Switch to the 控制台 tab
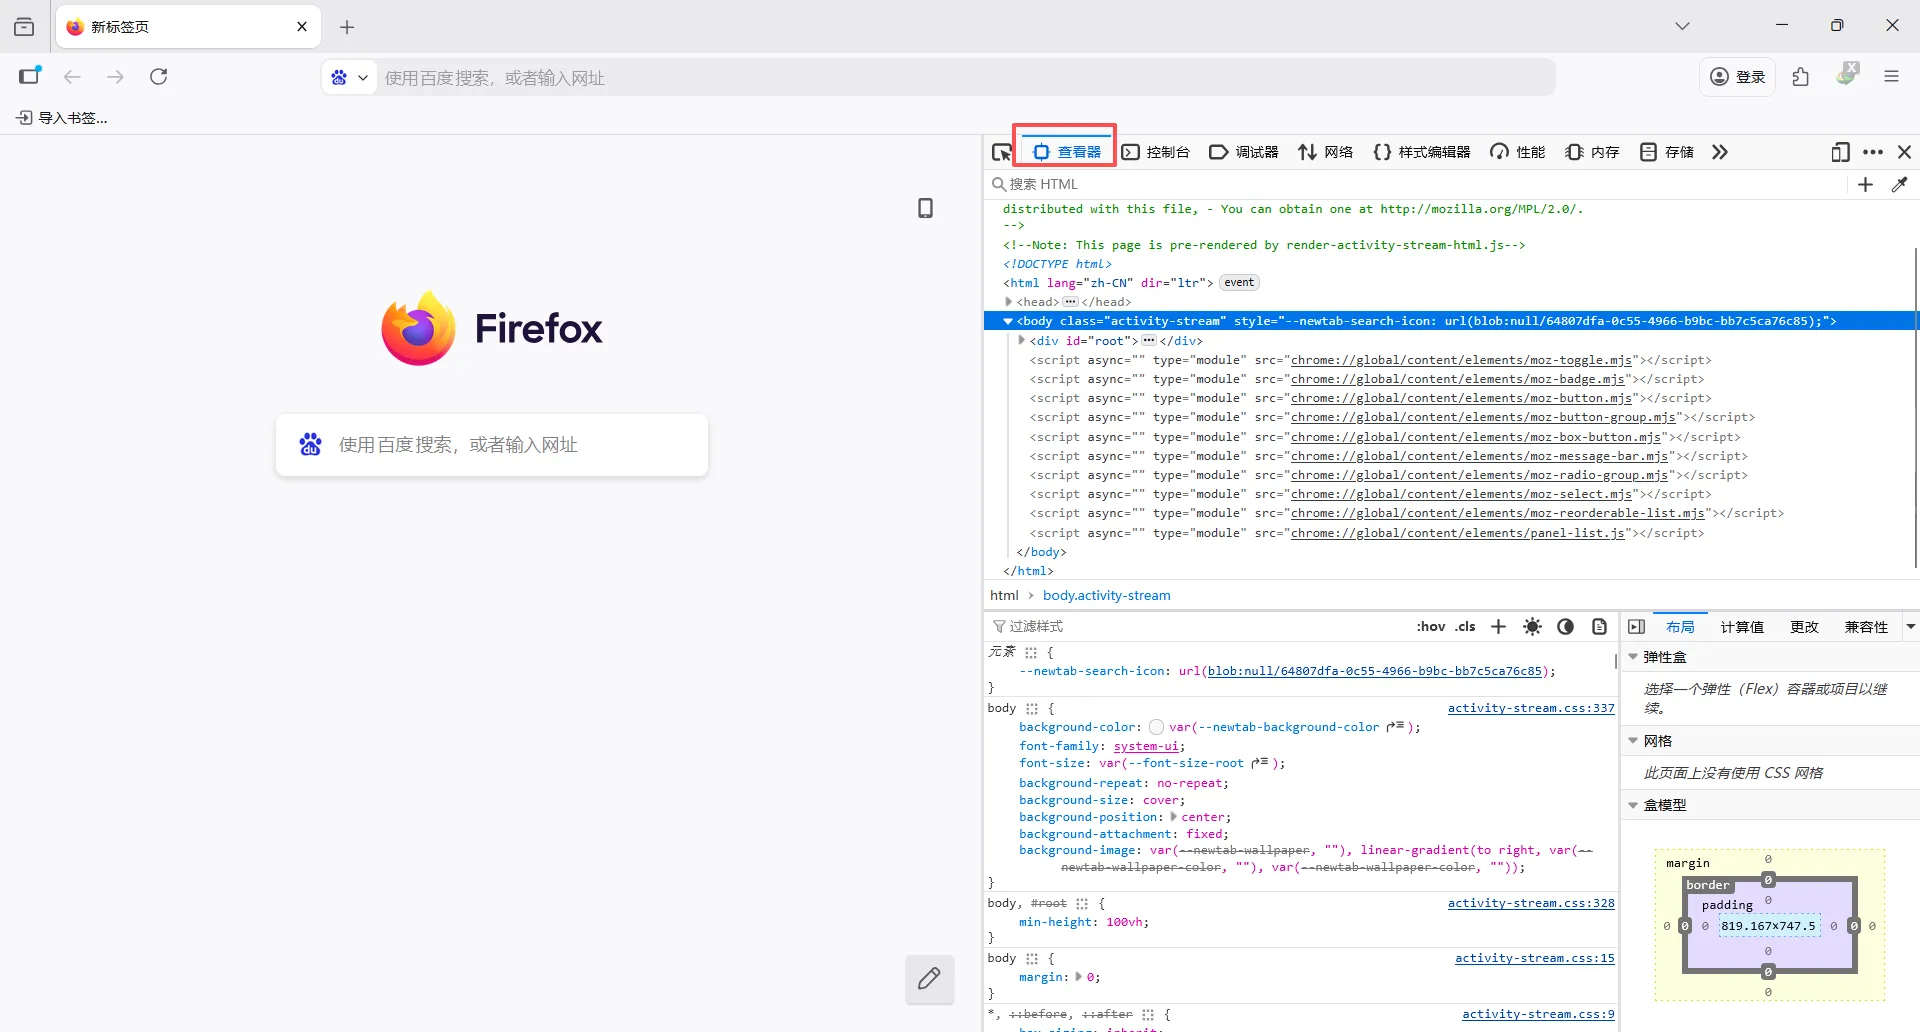 click(x=1156, y=152)
